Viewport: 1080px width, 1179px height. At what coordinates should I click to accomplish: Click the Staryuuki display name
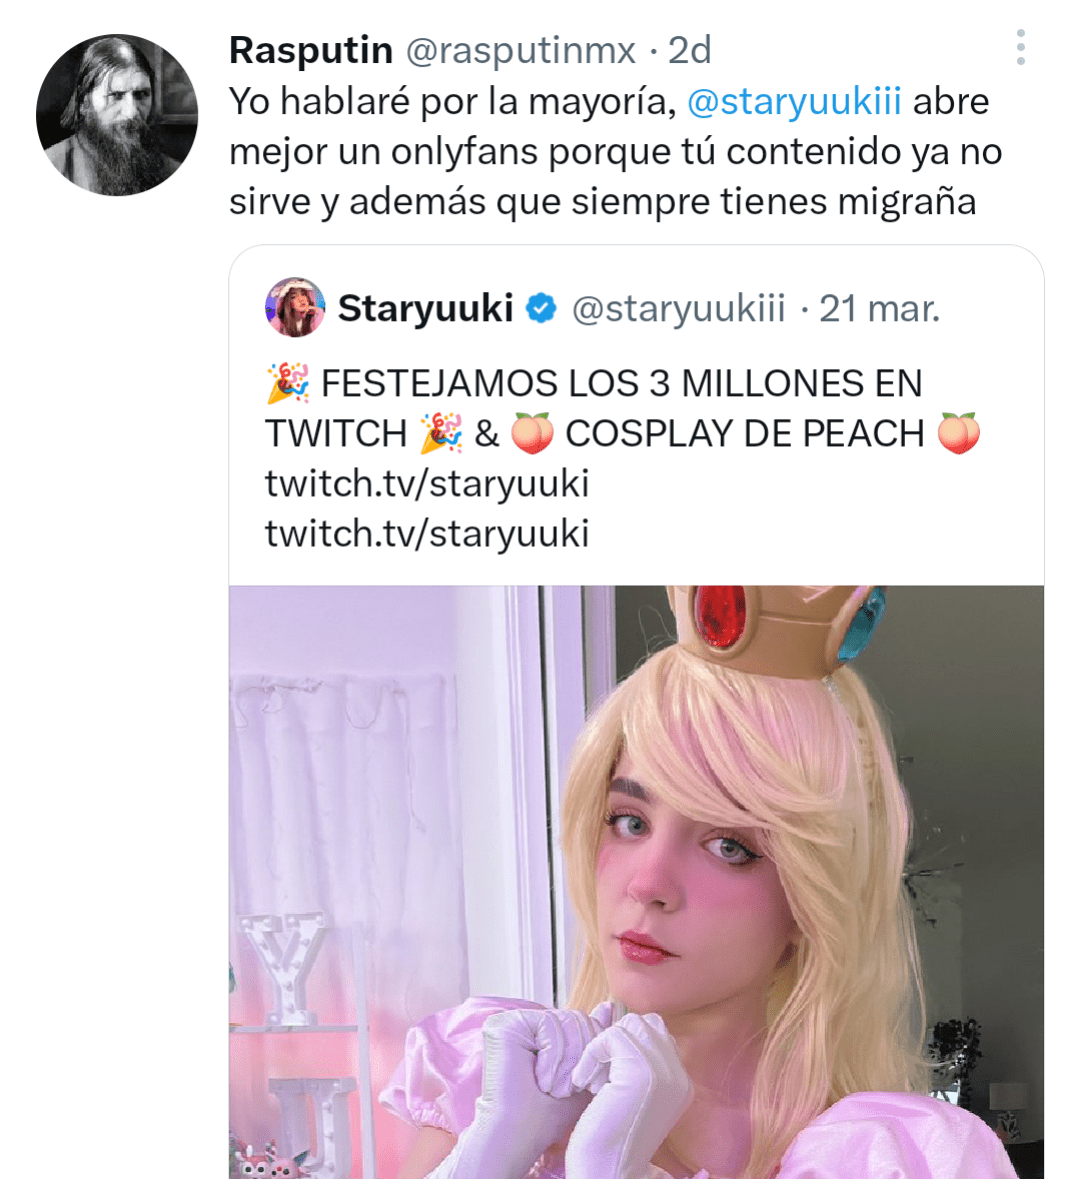pos(425,309)
